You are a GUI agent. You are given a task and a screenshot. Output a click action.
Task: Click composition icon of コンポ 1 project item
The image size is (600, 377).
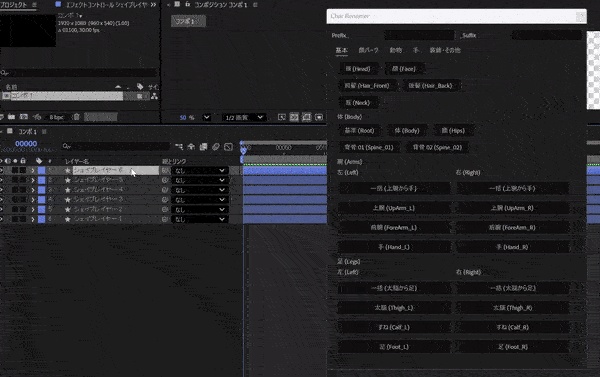6,96
